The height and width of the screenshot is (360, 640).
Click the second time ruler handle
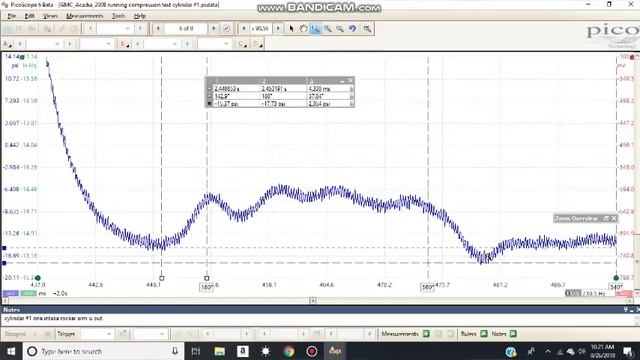click(x=207, y=278)
